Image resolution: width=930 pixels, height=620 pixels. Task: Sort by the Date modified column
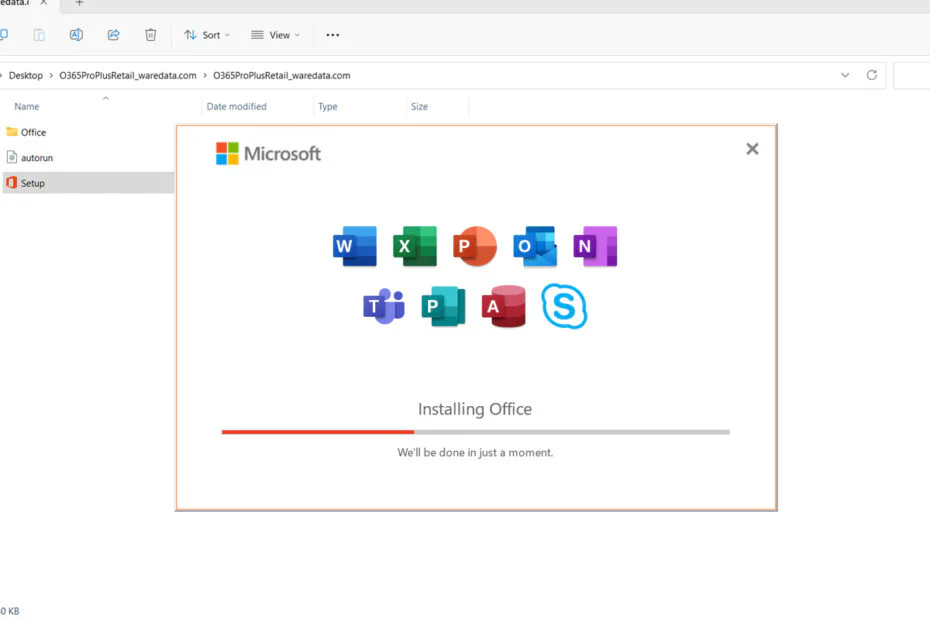tap(237, 106)
